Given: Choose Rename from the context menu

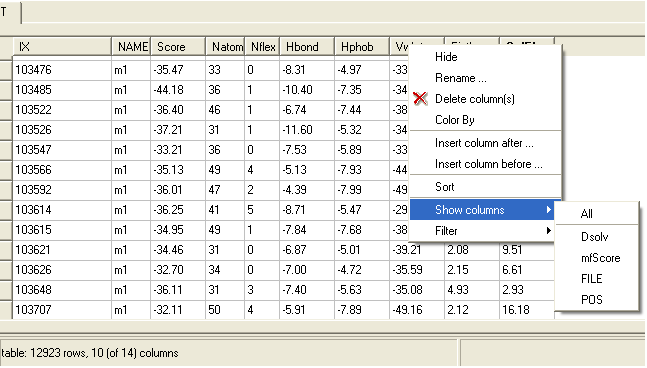Looking at the screenshot, I should coord(460,78).
